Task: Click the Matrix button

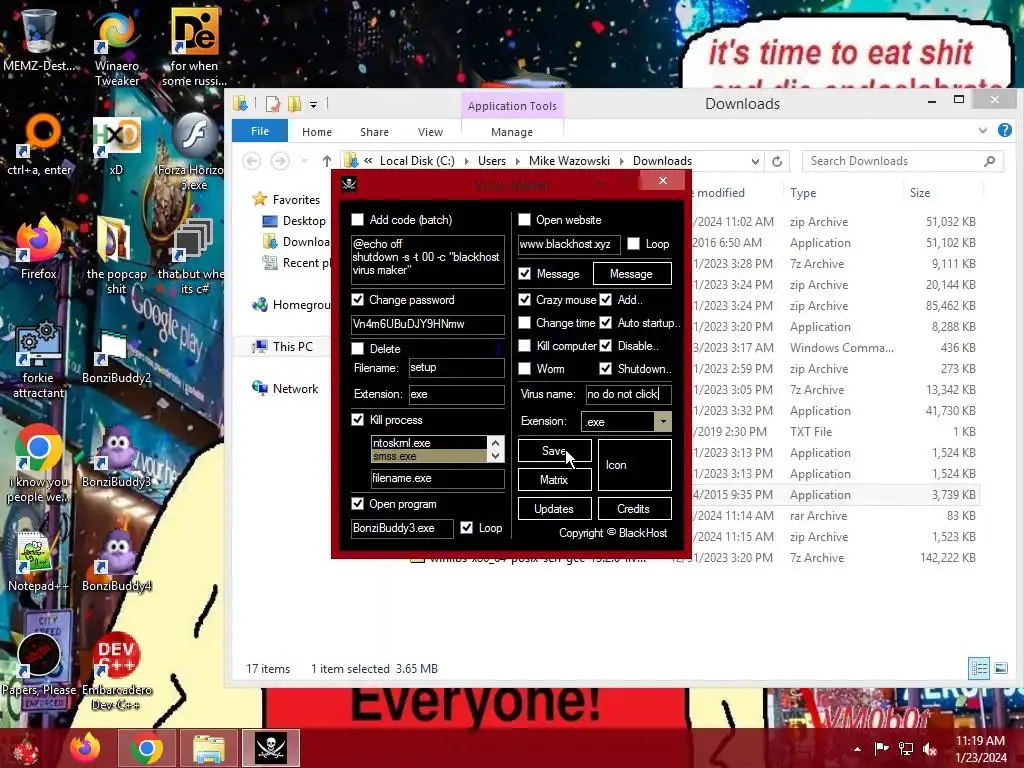Action: pos(554,479)
